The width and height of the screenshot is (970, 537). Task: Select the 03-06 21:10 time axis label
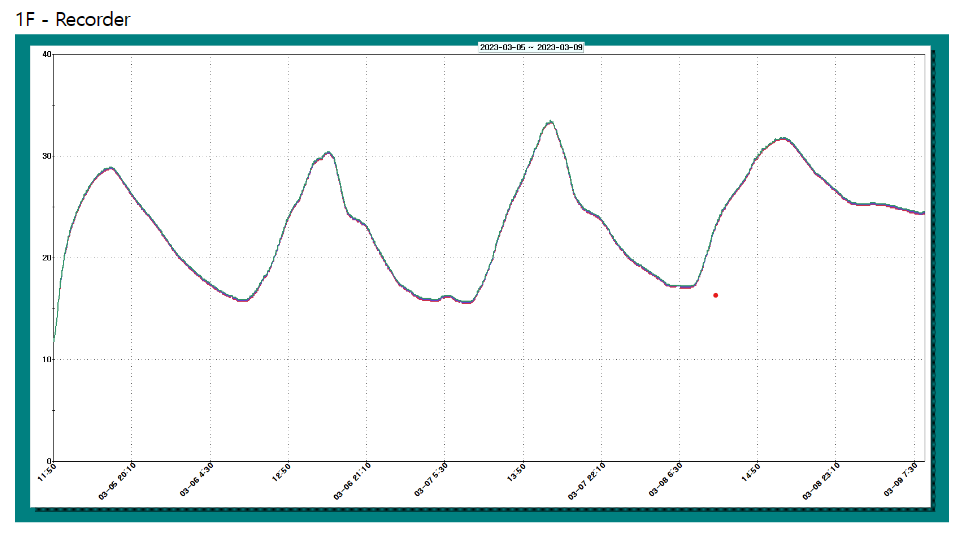[x=352, y=480]
